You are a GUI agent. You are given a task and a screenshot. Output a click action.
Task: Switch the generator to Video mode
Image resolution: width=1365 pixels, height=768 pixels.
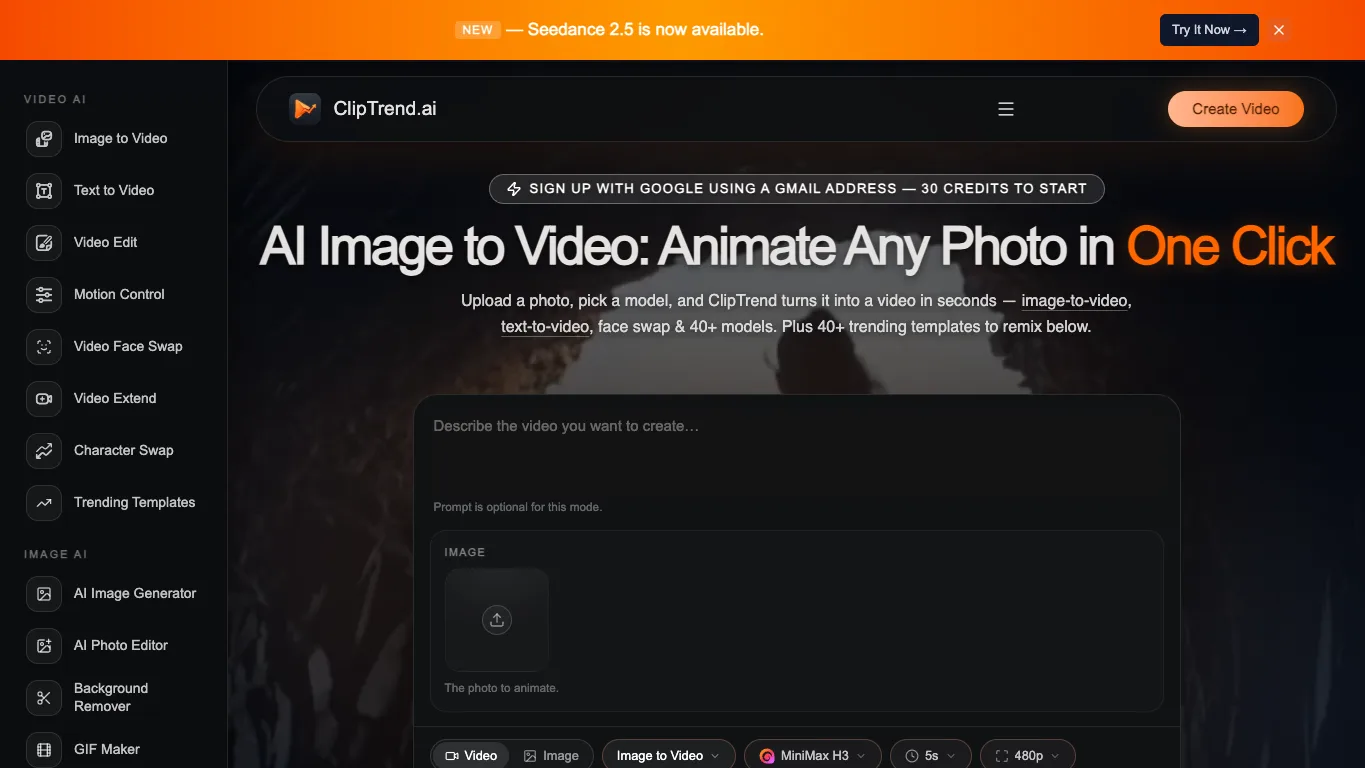pos(471,756)
